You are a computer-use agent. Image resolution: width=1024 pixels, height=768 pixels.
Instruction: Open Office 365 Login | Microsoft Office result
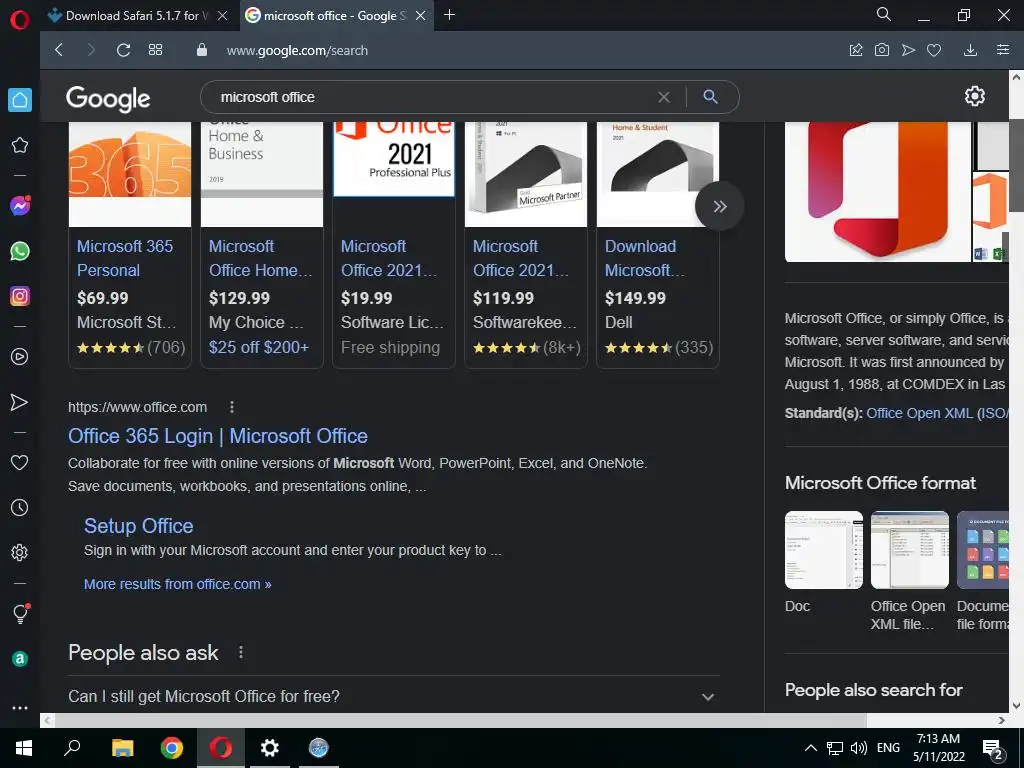click(x=217, y=436)
